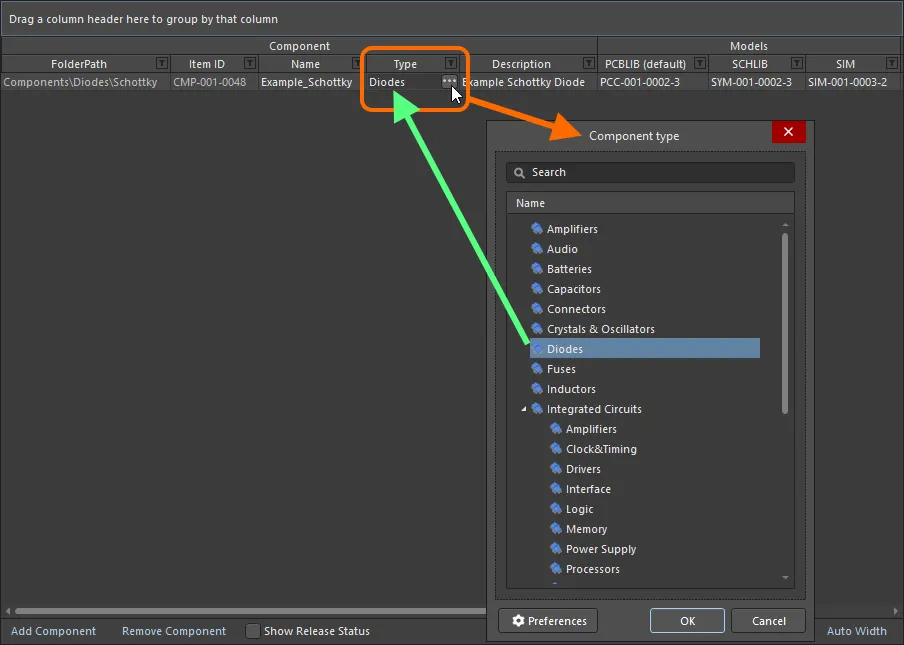Open the FolderPath column filter
This screenshot has width=904, height=645.
pyautogui.click(x=162, y=63)
